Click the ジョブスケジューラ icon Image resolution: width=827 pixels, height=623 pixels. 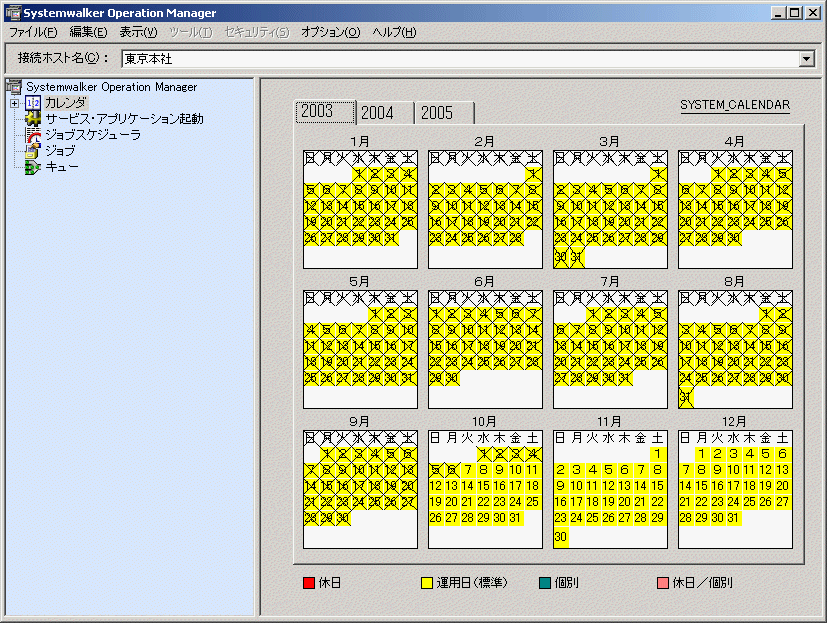point(33,135)
